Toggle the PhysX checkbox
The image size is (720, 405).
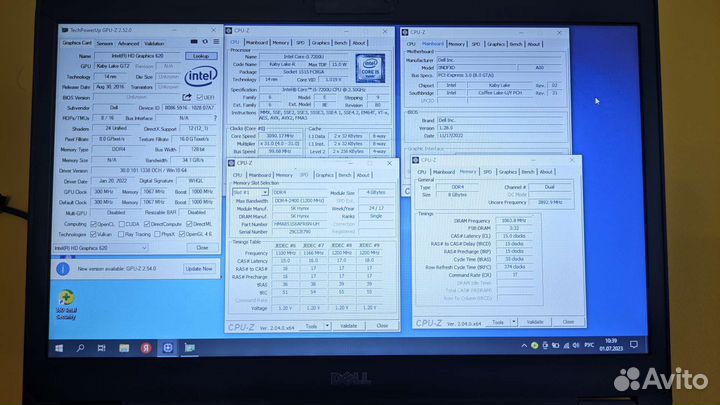[x=157, y=234]
